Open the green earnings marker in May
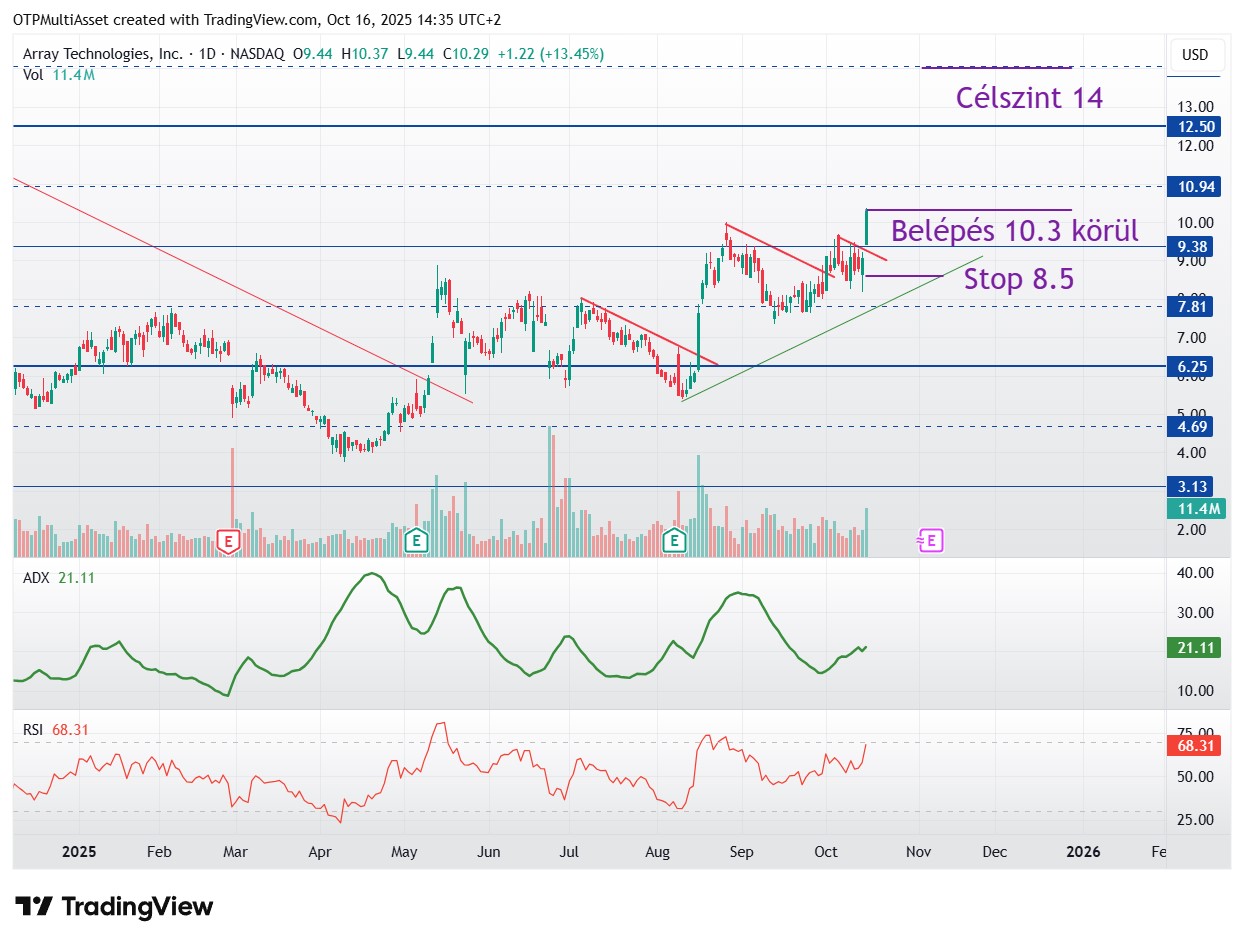The height and width of the screenshot is (944, 1244). (x=415, y=542)
